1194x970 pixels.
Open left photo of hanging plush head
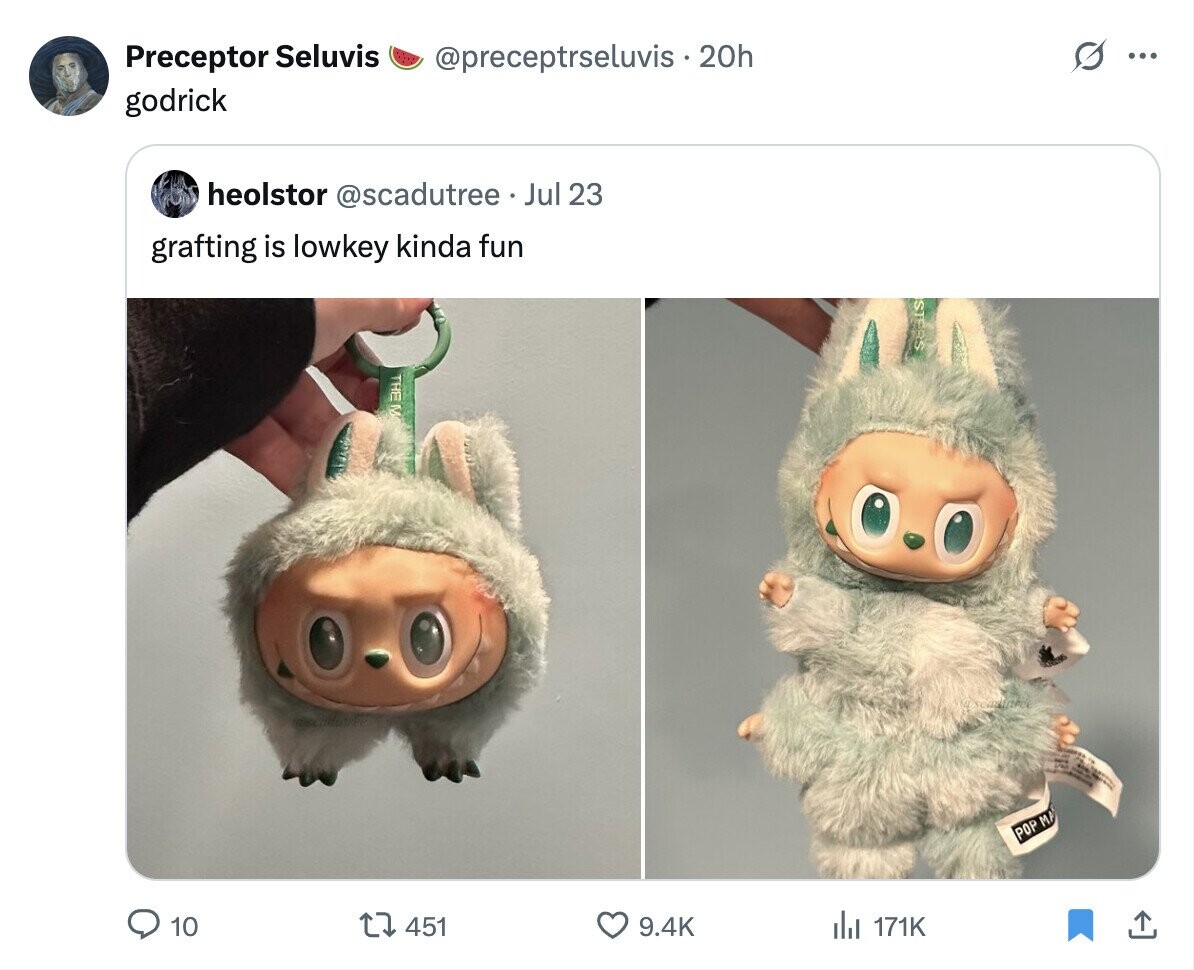coord(384,588)
